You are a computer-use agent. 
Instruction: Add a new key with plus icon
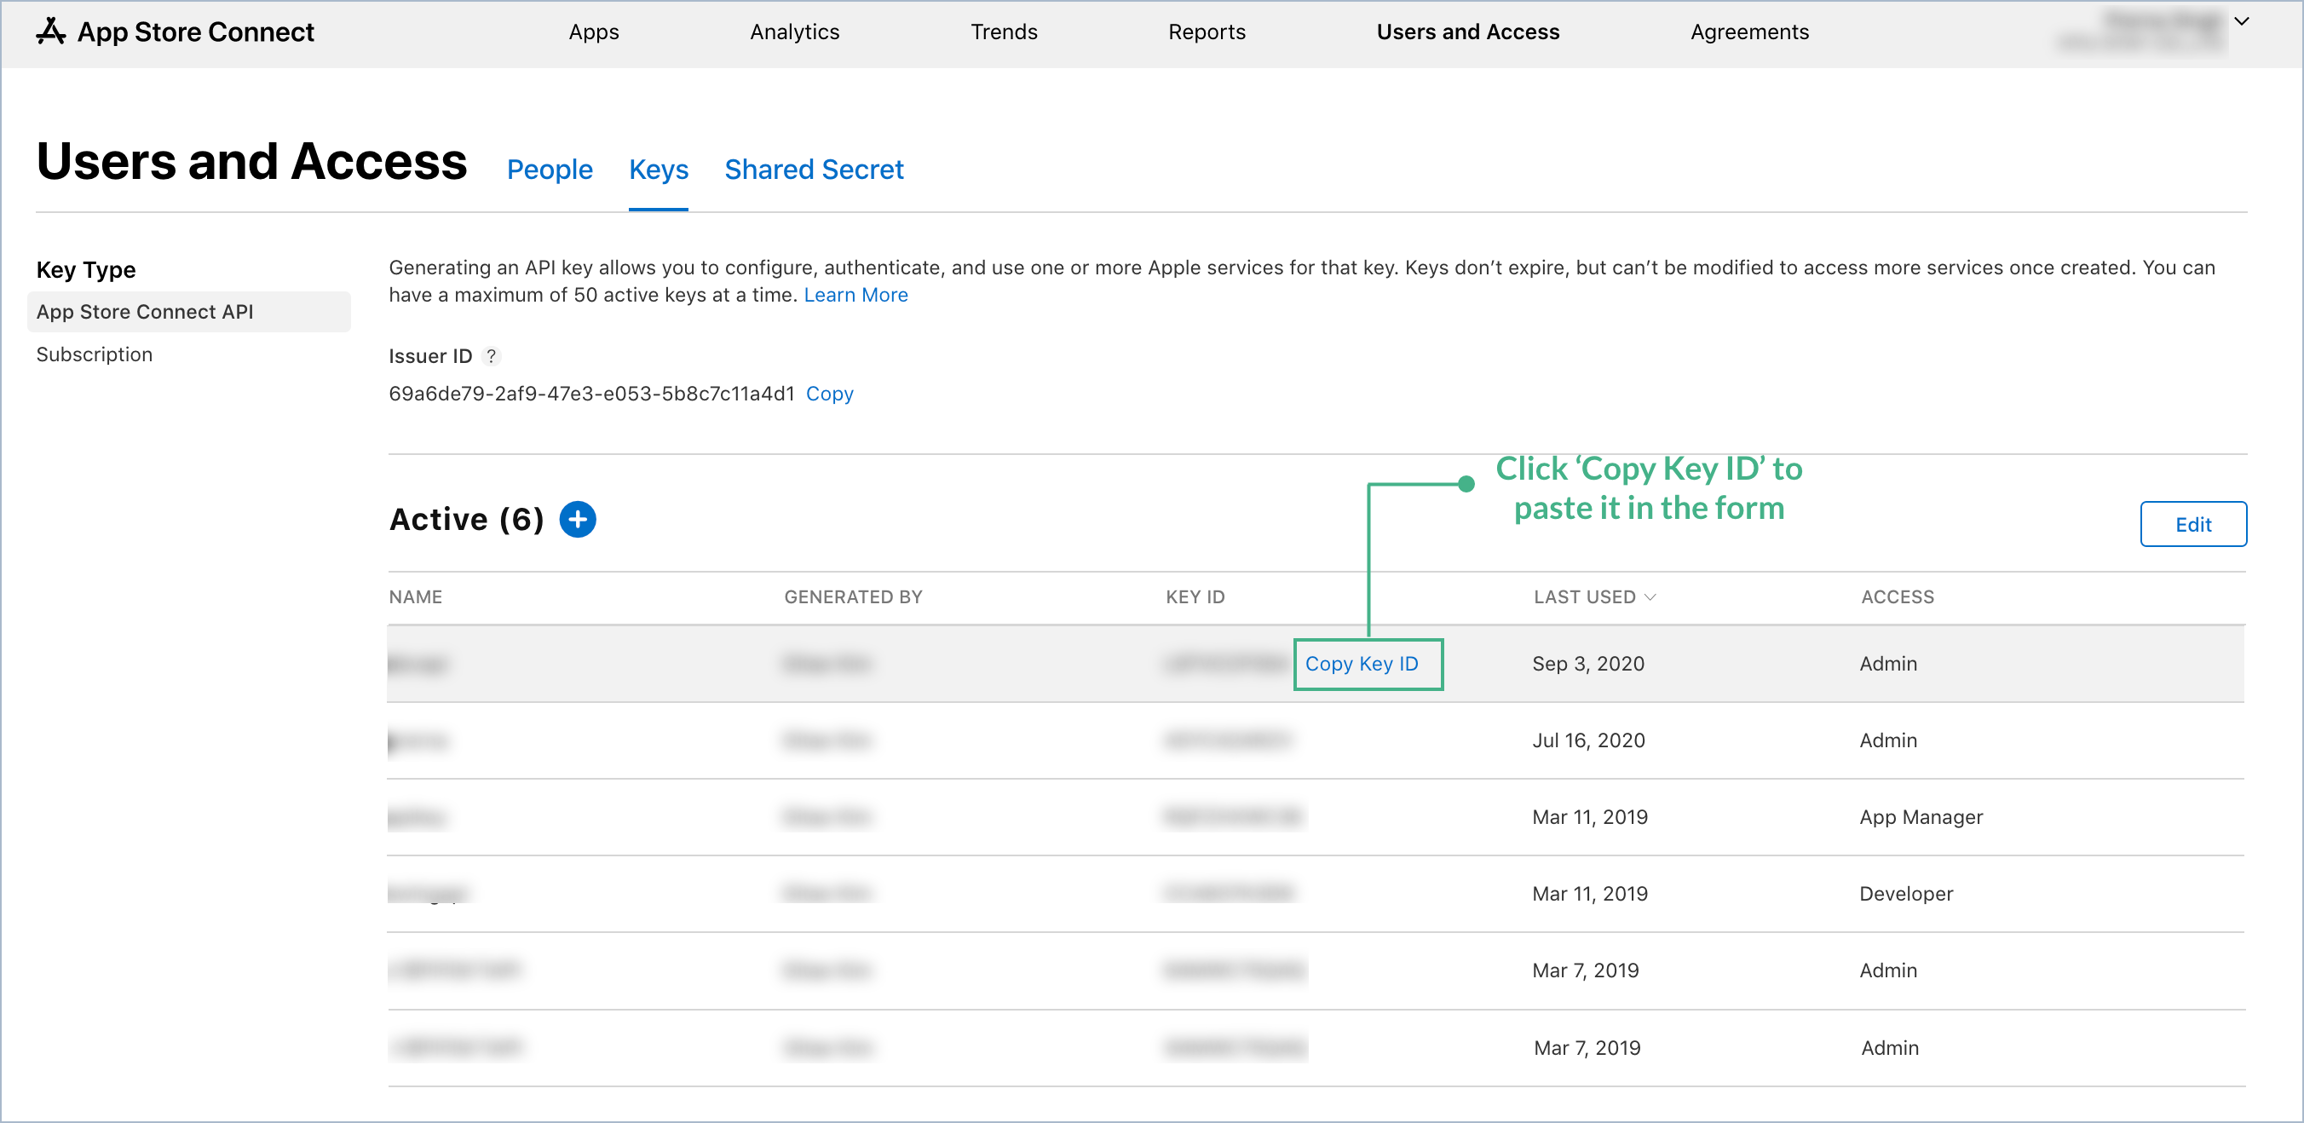click(x=578, y=520)
